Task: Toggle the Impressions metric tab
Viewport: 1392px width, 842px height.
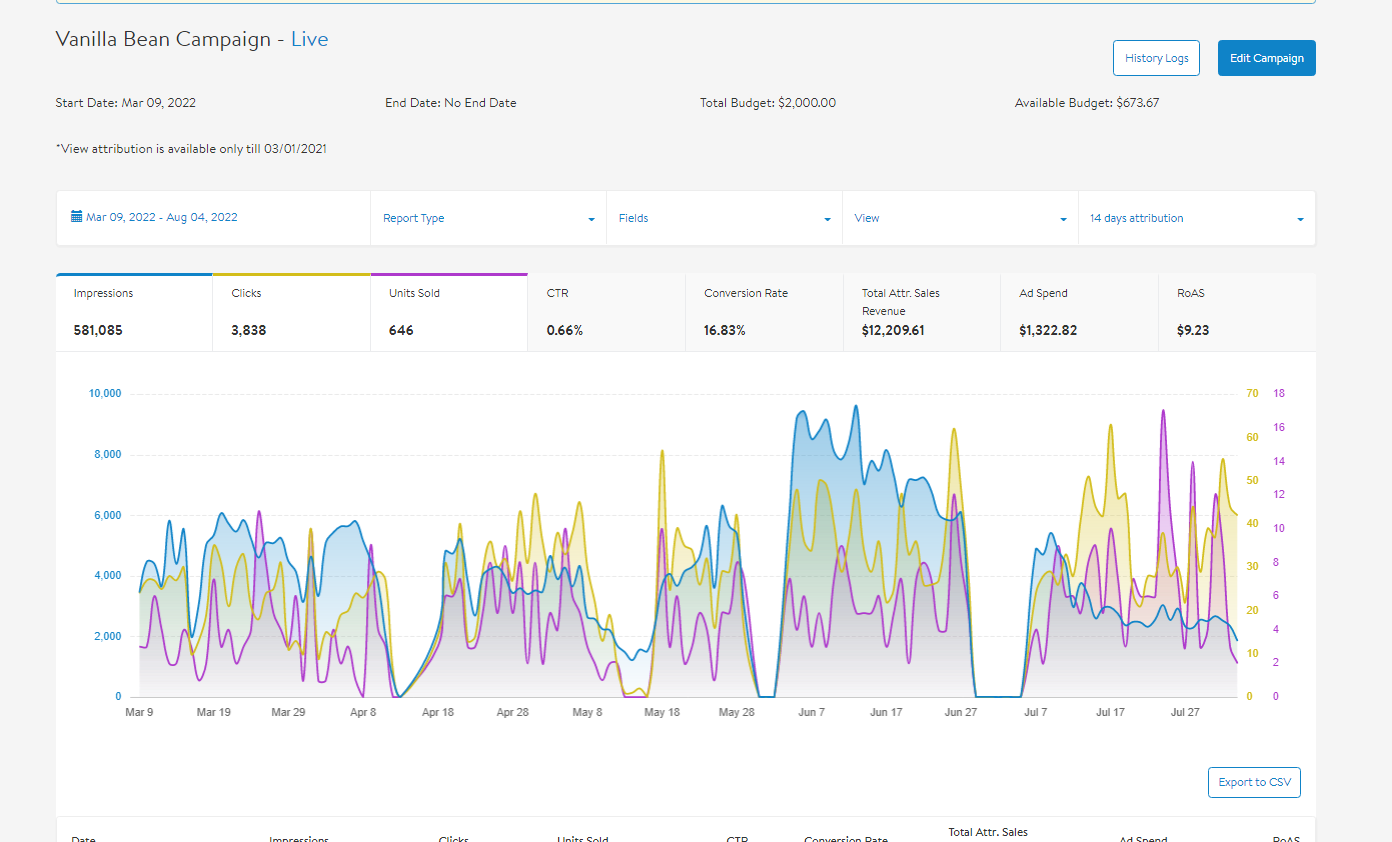Action: pyautogui.click(x=134, y=312)
